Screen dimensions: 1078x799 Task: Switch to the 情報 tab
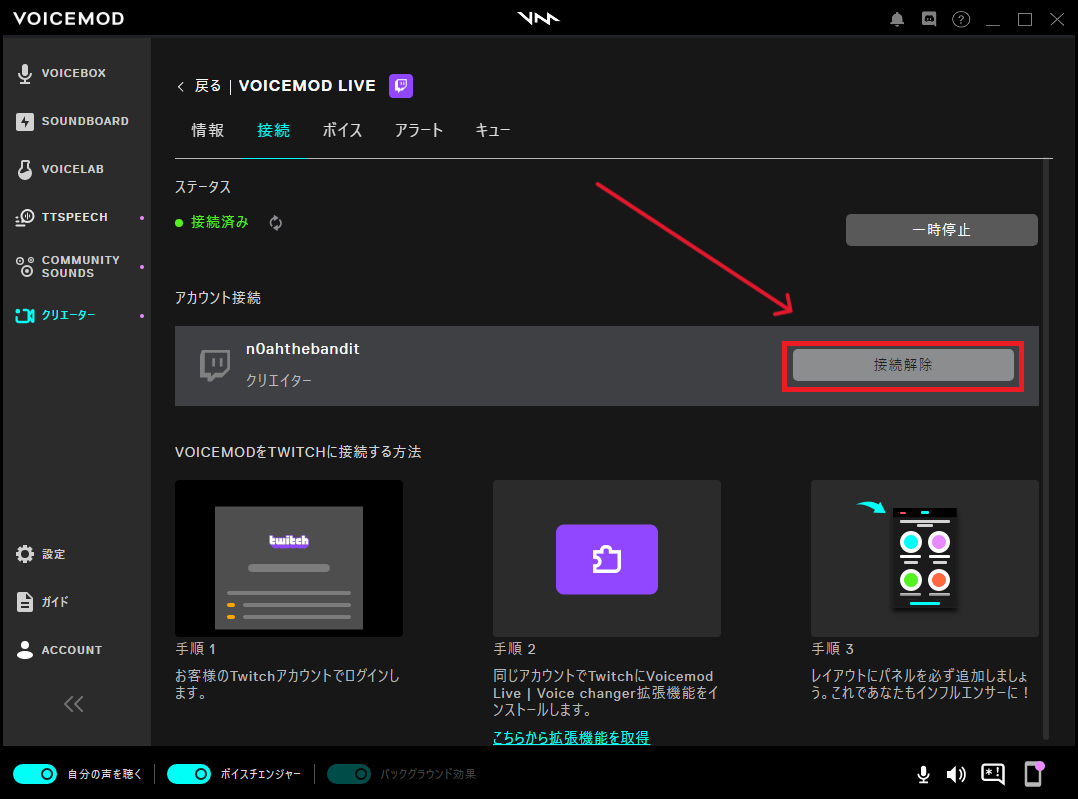tap(208, 131)
